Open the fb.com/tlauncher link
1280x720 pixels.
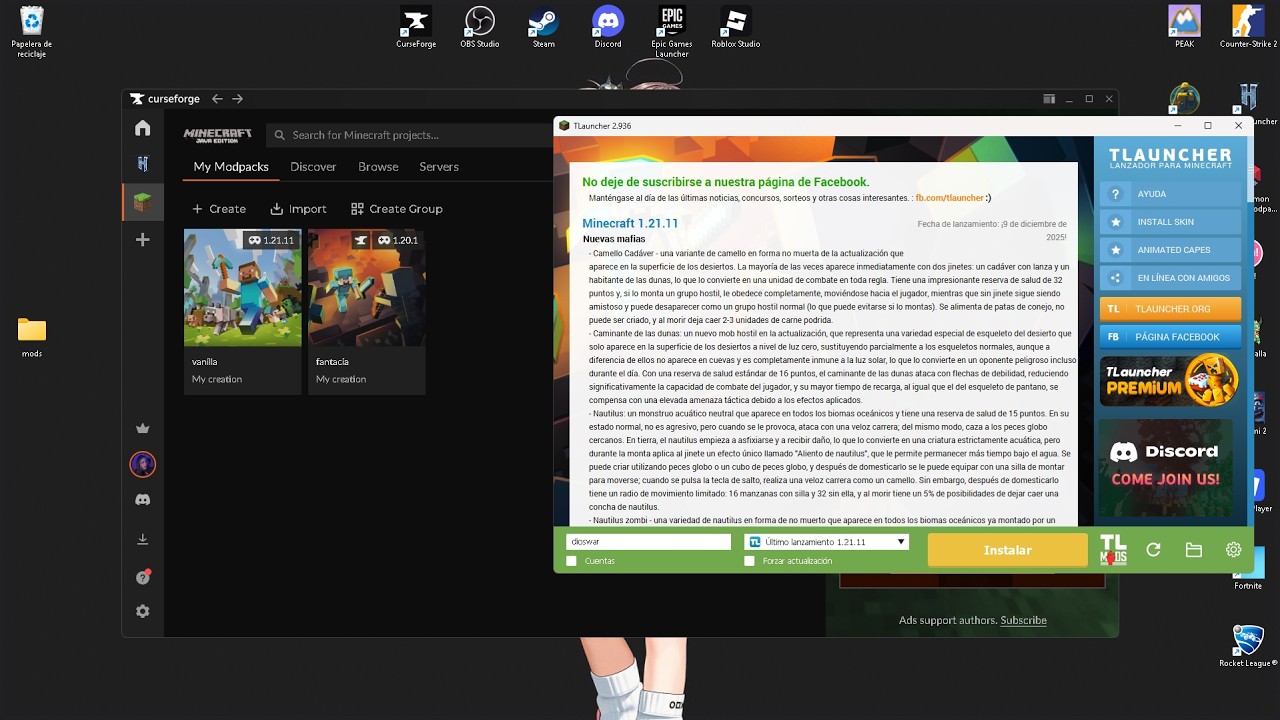click(950, 198)
